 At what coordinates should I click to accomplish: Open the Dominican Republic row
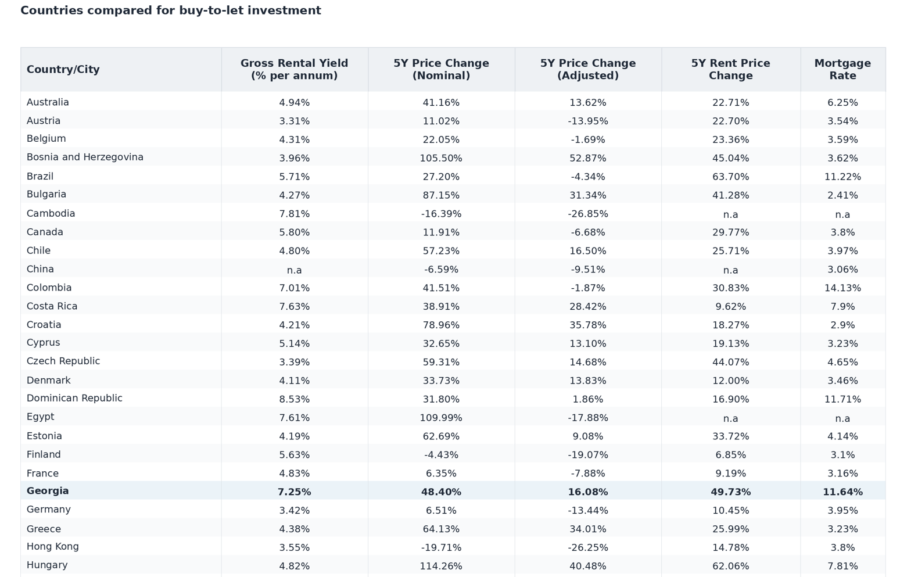(453, 398)
